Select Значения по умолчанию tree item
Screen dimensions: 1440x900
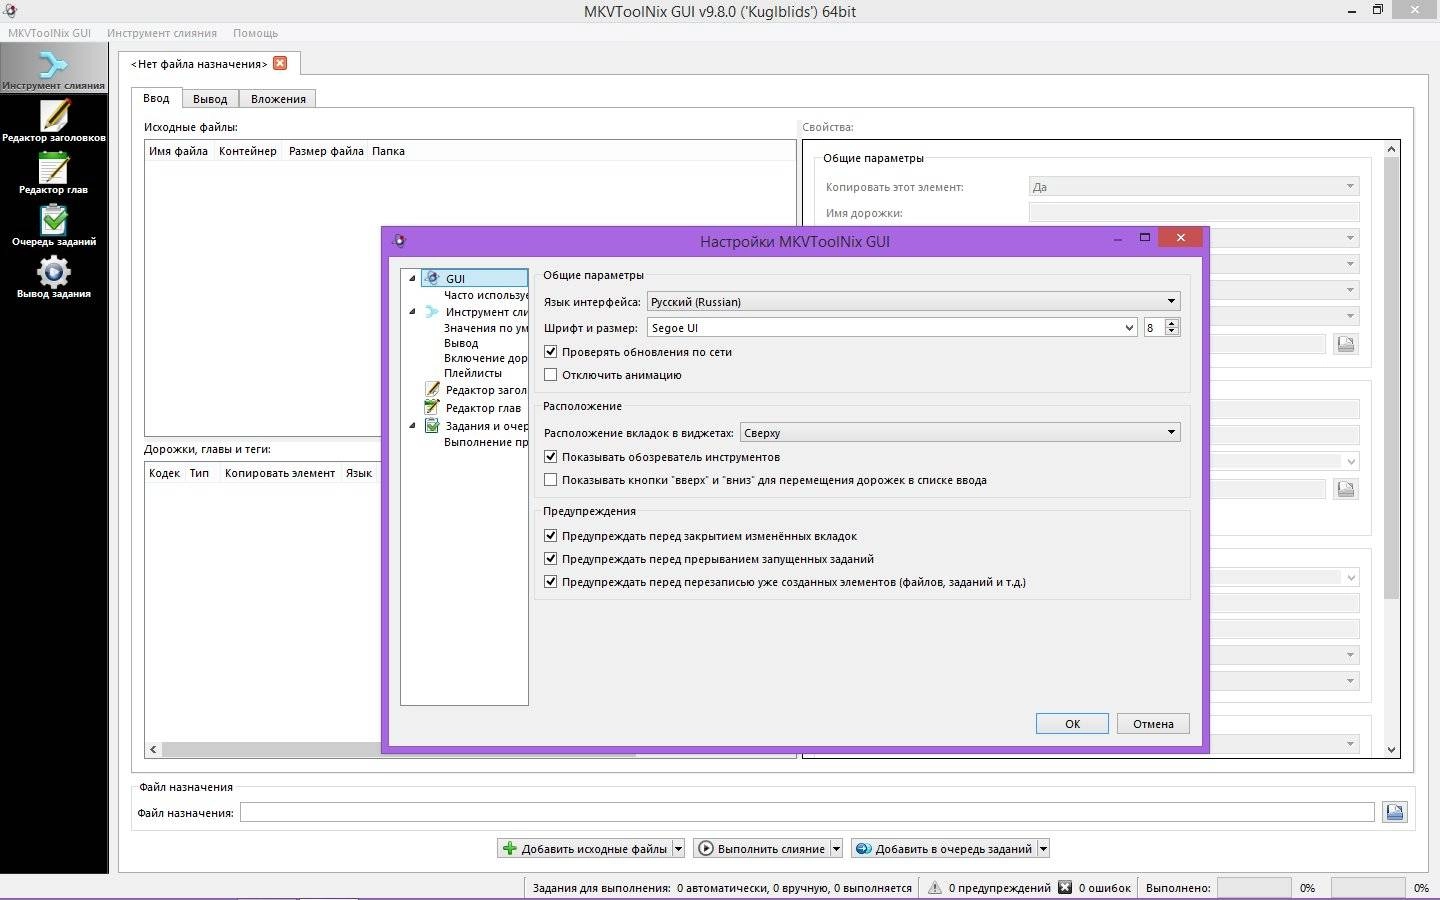pos(485,328)
